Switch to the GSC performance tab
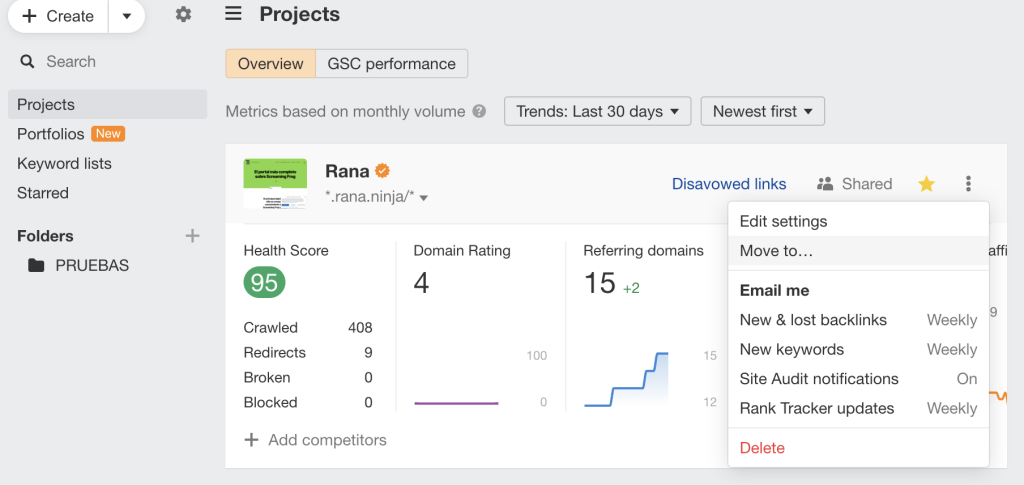Viewport: 1024px width, 485px height. (391, 64)
